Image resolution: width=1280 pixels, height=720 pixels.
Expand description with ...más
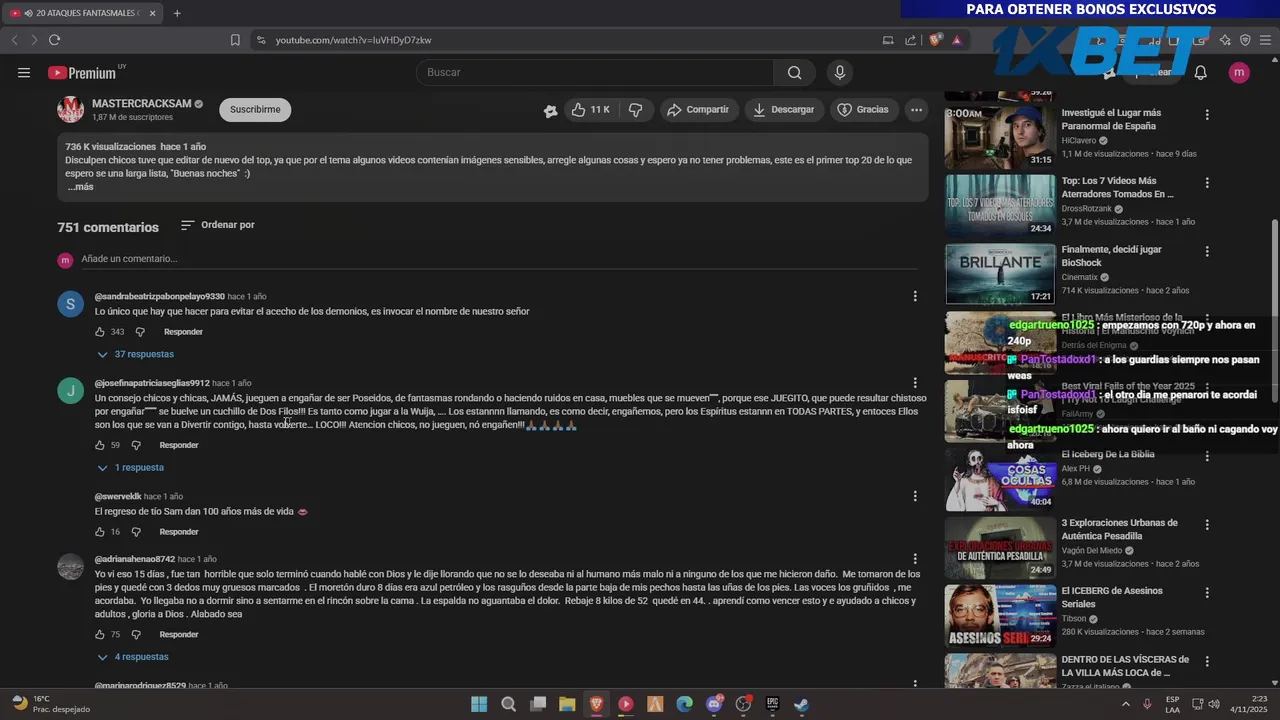coord(80,187)
